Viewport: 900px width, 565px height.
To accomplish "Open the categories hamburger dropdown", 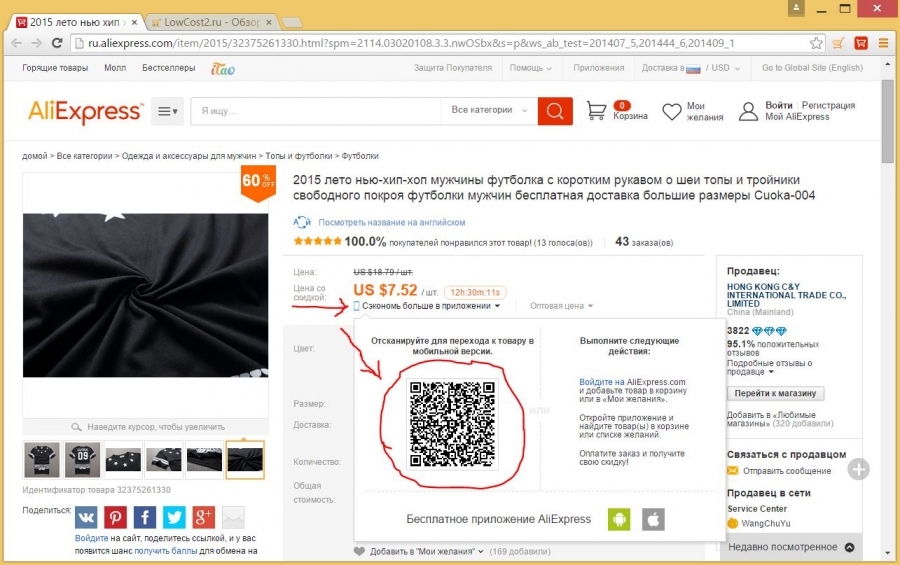I will 168,111.
